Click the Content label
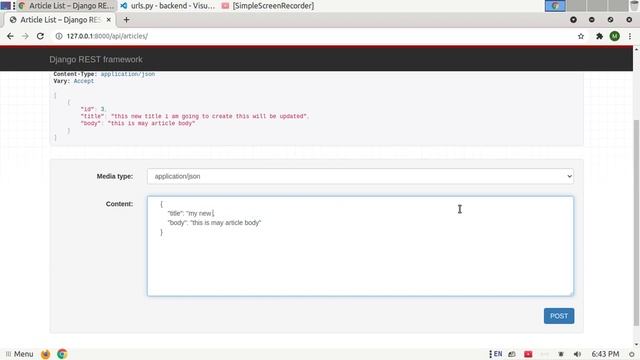Image resolution: width=640 pixels, height=360 pixels. point(119,204)
